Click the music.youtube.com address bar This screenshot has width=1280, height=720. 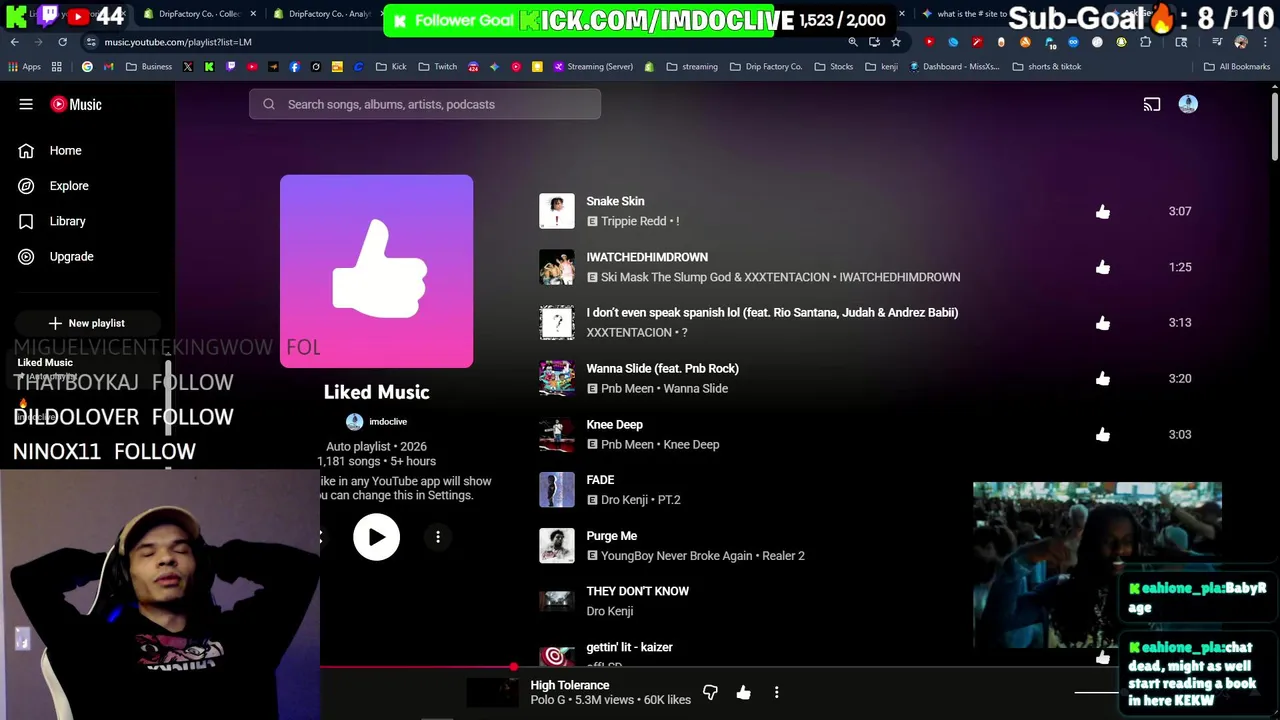click(x=178, y=42)
